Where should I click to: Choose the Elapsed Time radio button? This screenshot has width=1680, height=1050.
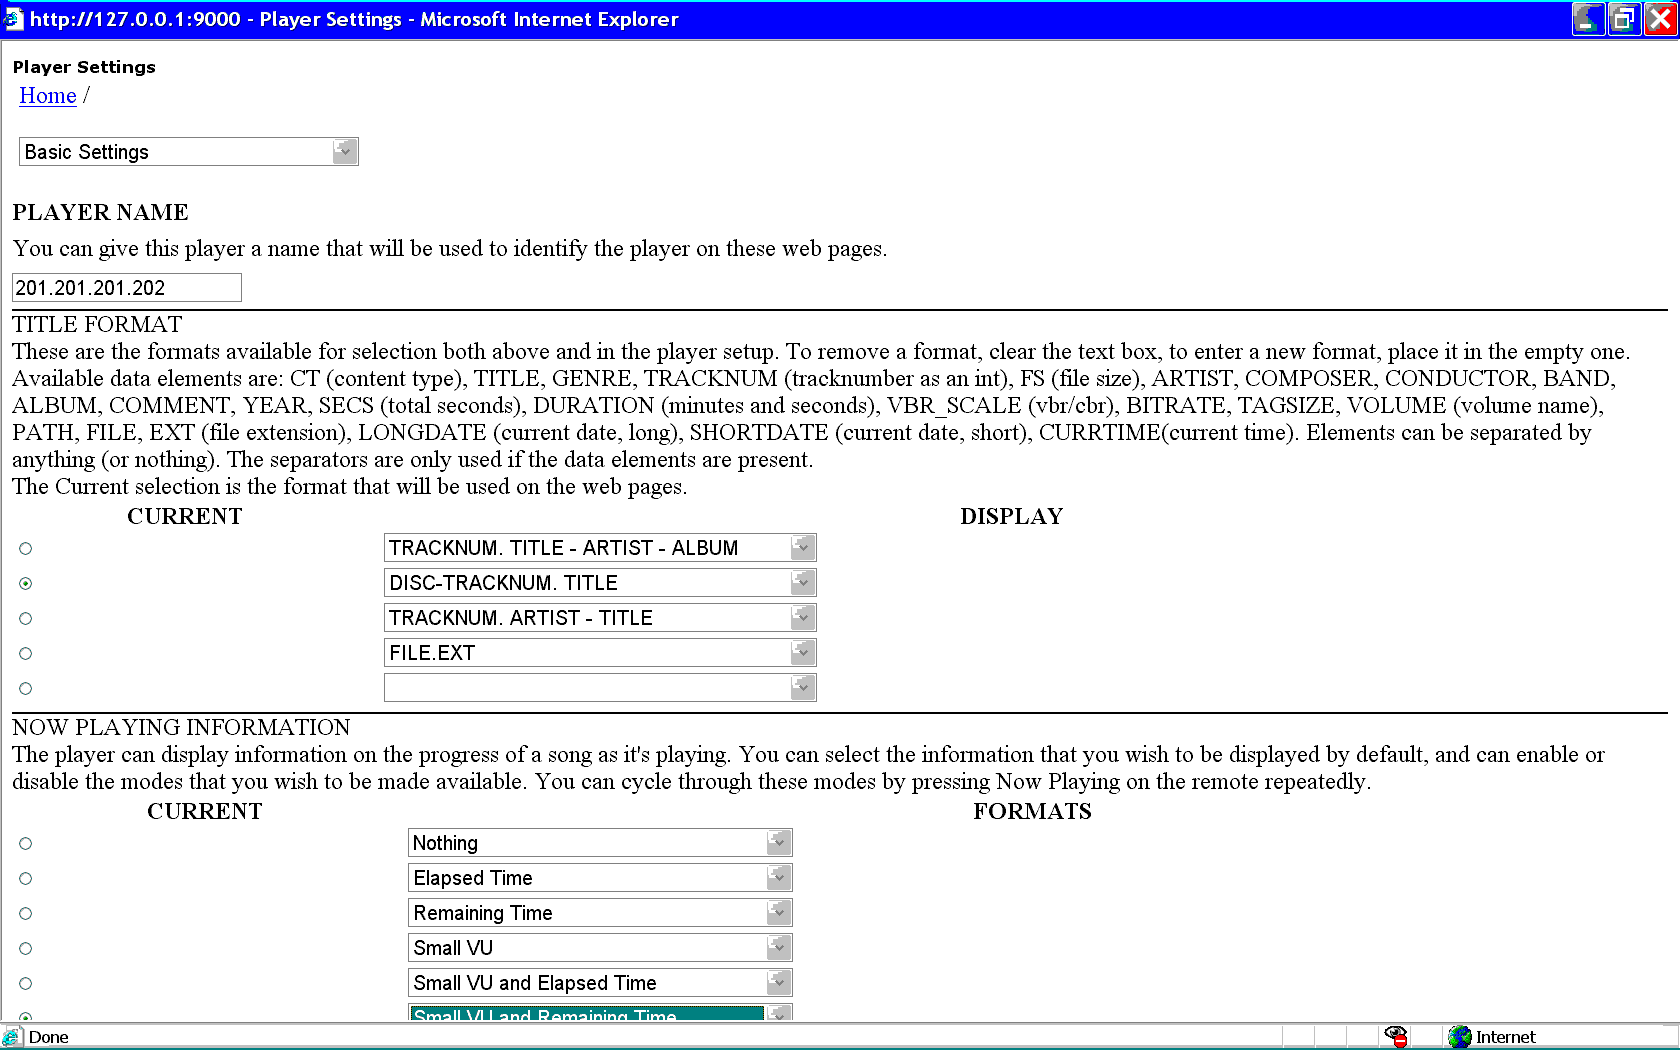(26, 878)
